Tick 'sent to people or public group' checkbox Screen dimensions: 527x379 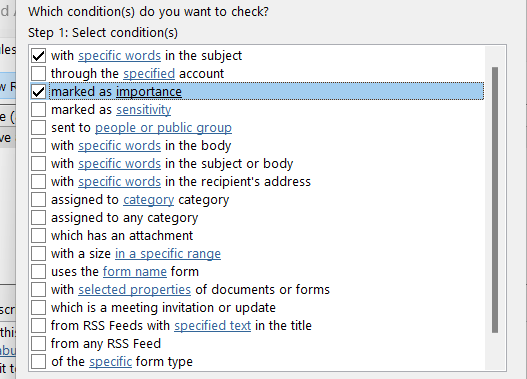38,127
